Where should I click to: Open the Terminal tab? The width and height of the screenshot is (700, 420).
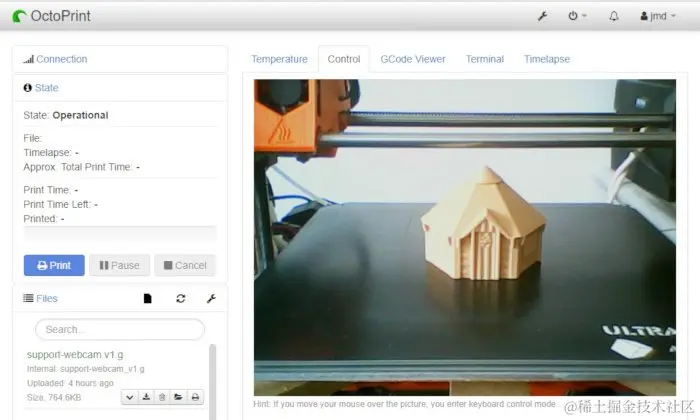(x=485, y=59)
